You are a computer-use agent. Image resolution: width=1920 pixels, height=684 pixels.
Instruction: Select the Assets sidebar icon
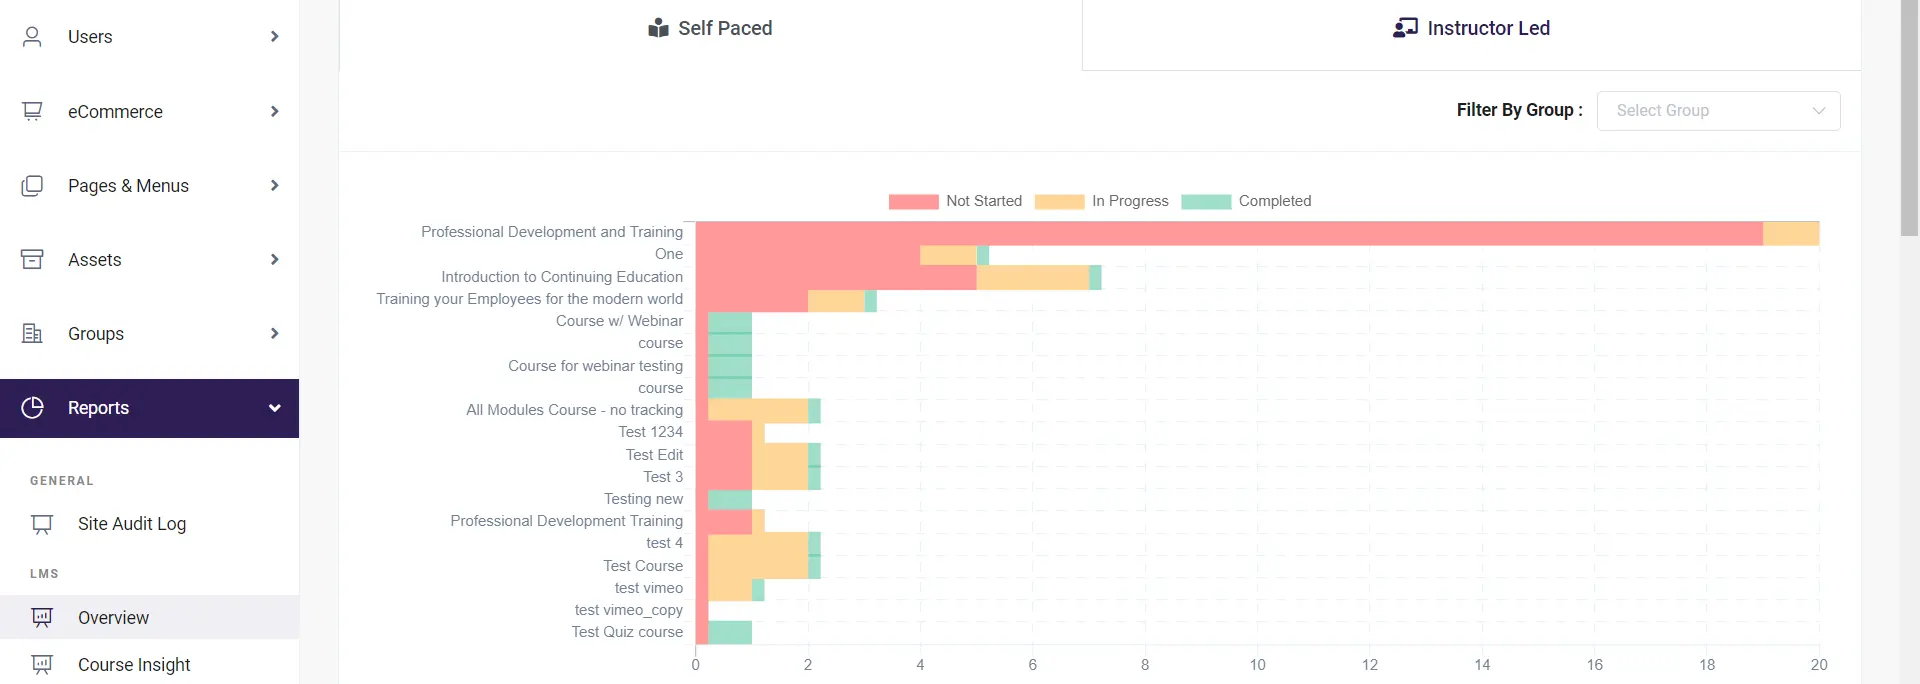click(33, 259)
